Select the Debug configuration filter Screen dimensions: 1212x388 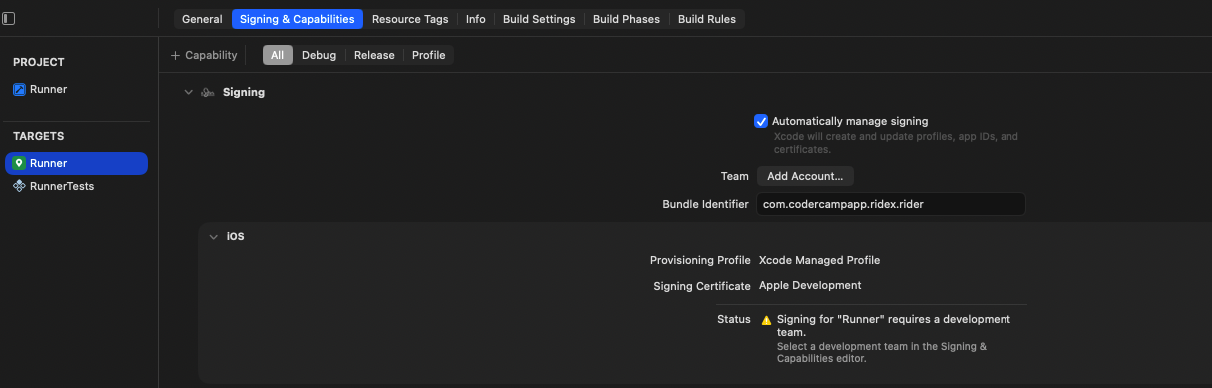click(319, 55)
